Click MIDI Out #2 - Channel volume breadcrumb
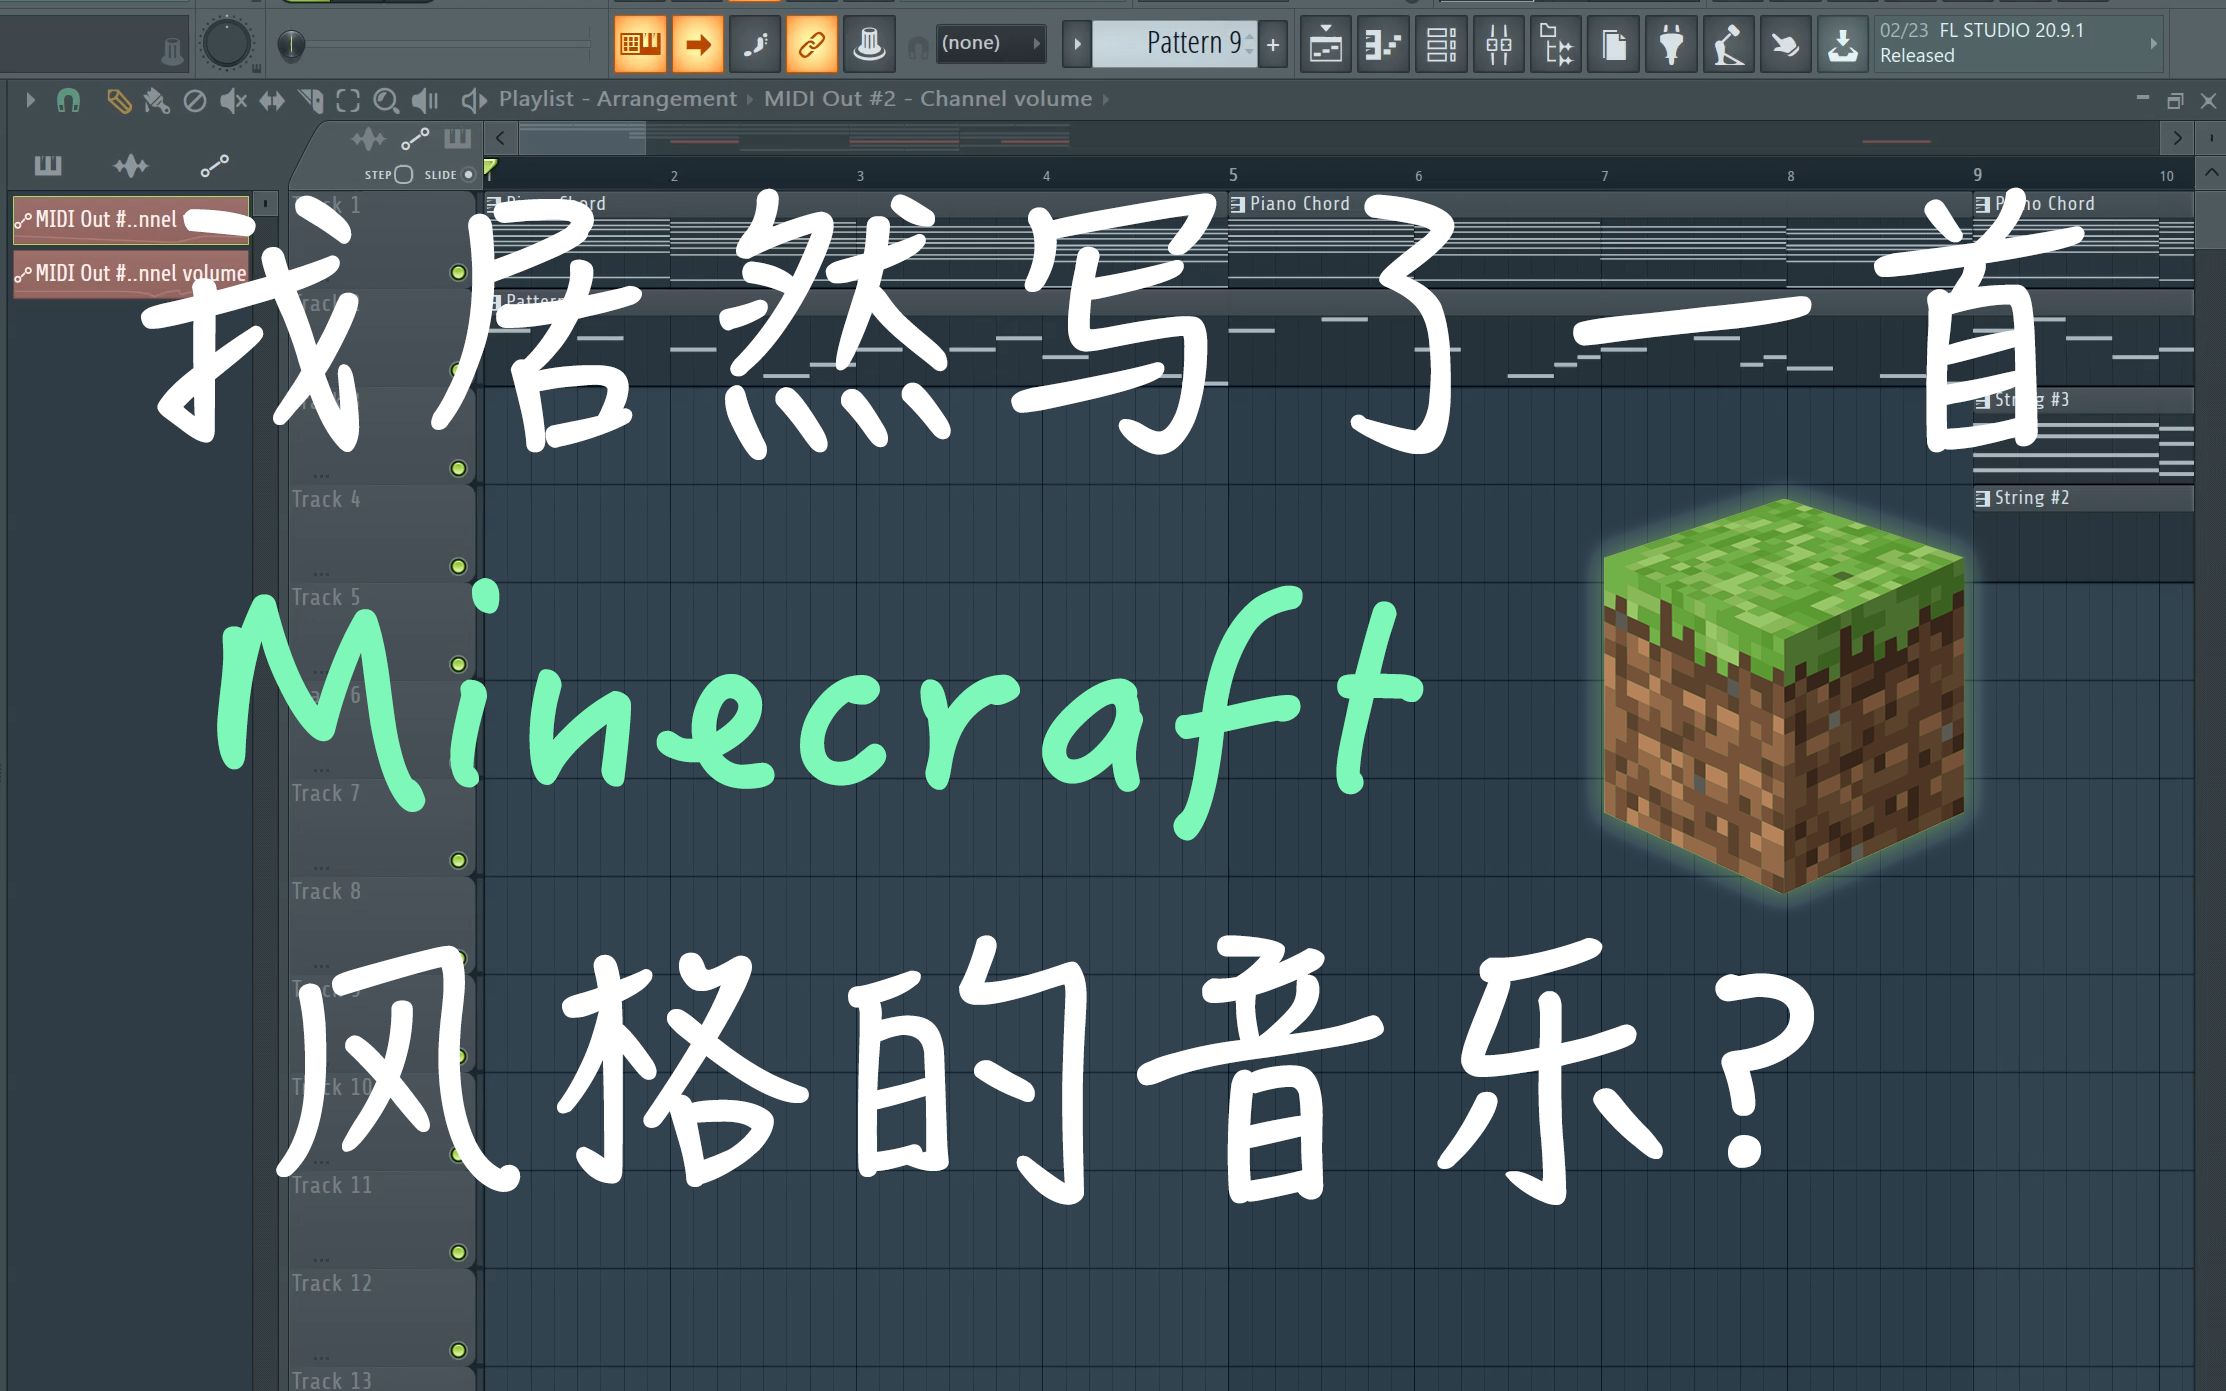Image resolution: width=2226 pixels, height=1391 pixels. point(927,99)
